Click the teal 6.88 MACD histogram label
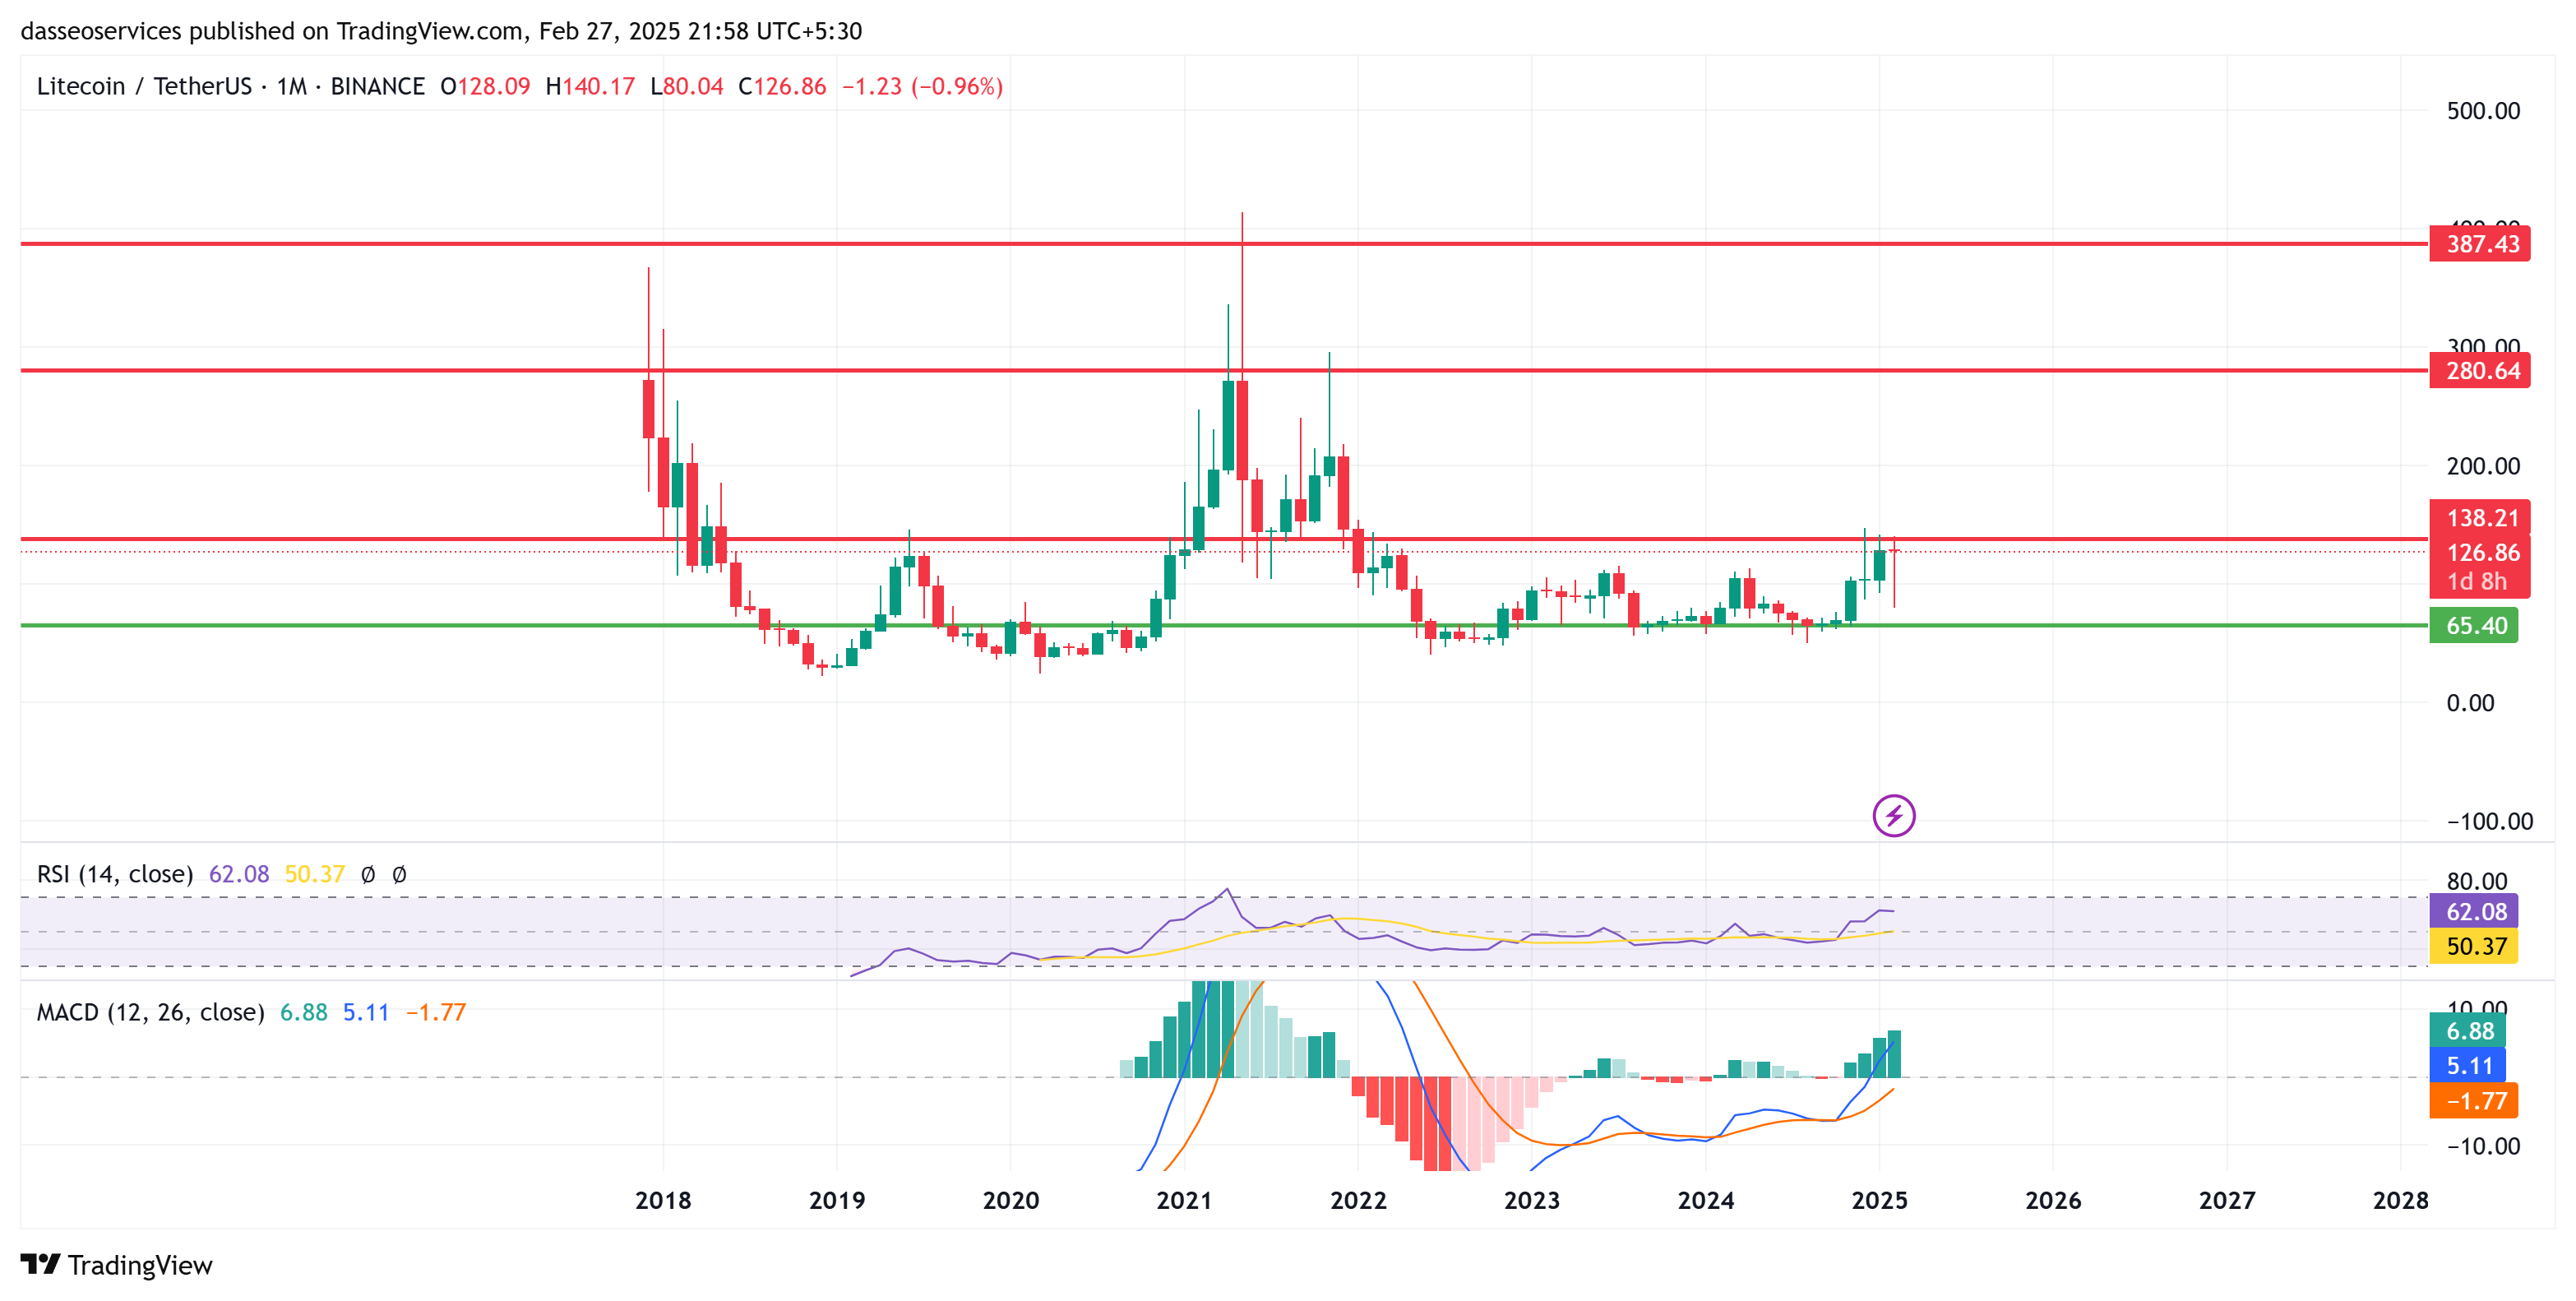The width and height of the screenshot is (2576, 1301). pos(2467,1031)
